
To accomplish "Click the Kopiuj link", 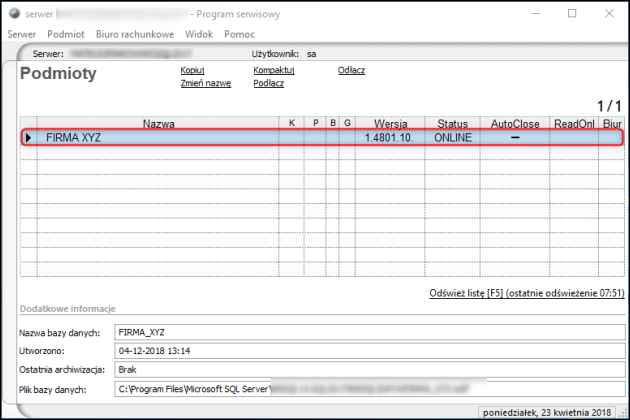I will click(x=192, y=70).
